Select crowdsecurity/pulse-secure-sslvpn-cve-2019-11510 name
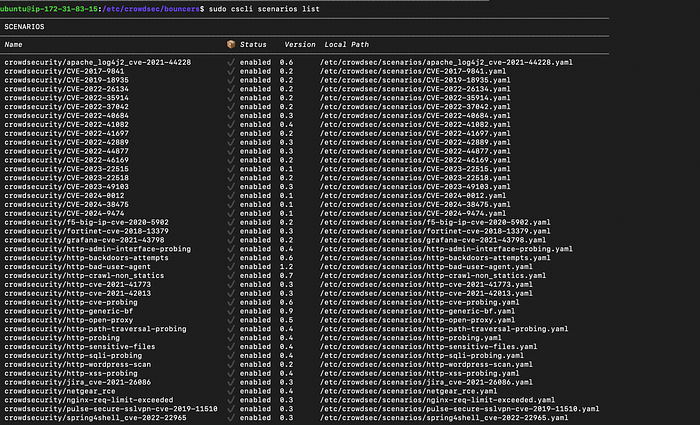Image resolution: width=700 pixels, height=425 pixels. pos(111,409)
